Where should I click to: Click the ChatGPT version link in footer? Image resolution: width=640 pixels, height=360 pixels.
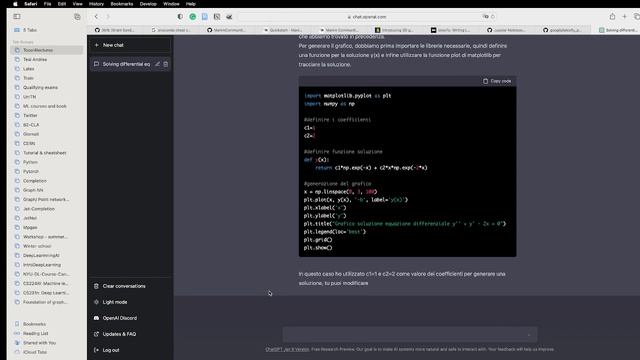pos(287,349)
